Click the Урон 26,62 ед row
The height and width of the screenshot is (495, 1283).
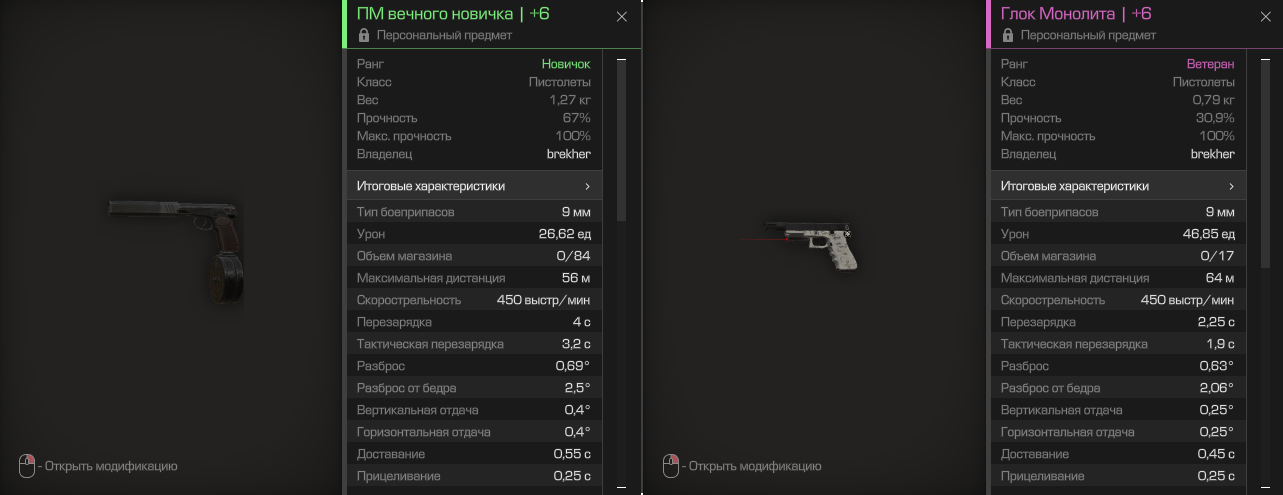(474, 234)
